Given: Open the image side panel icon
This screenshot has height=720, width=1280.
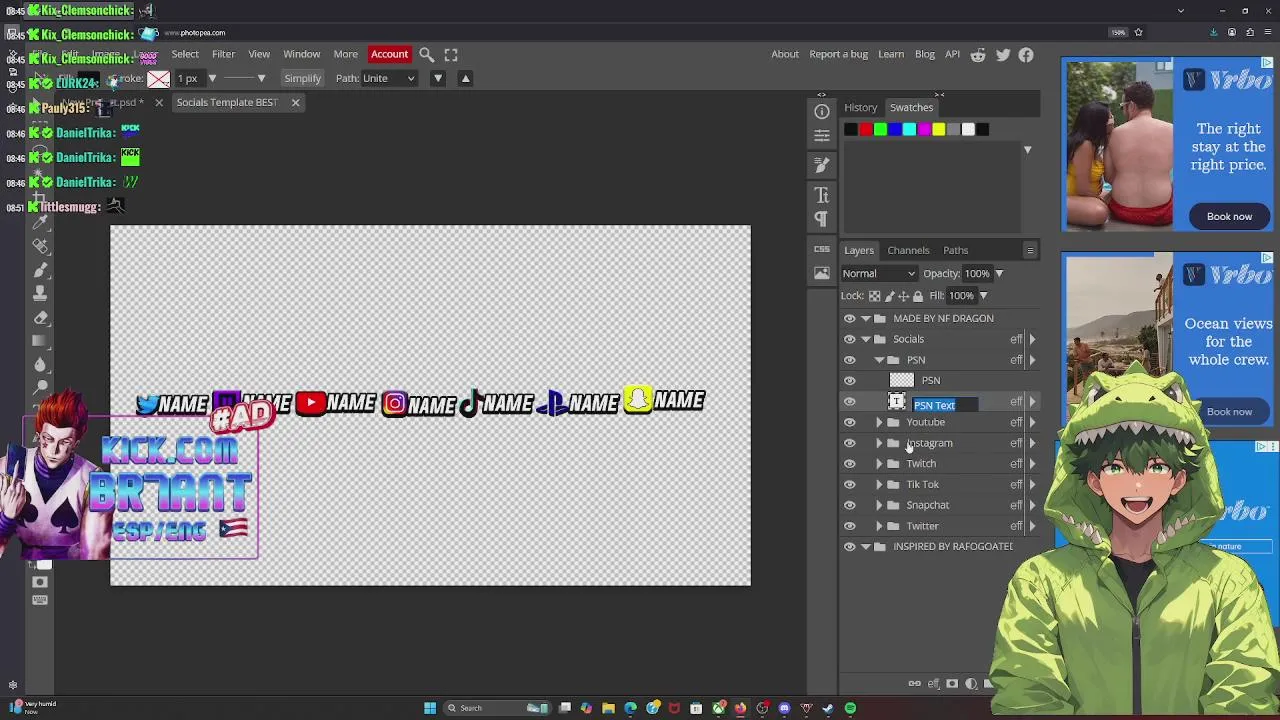Looking at the screenshot, I should [822, 273].
